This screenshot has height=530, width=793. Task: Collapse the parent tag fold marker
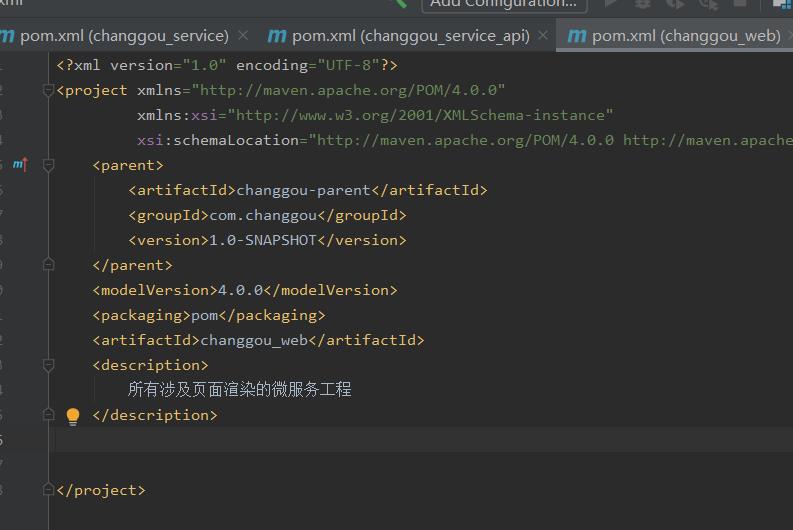tap(49, 165)
